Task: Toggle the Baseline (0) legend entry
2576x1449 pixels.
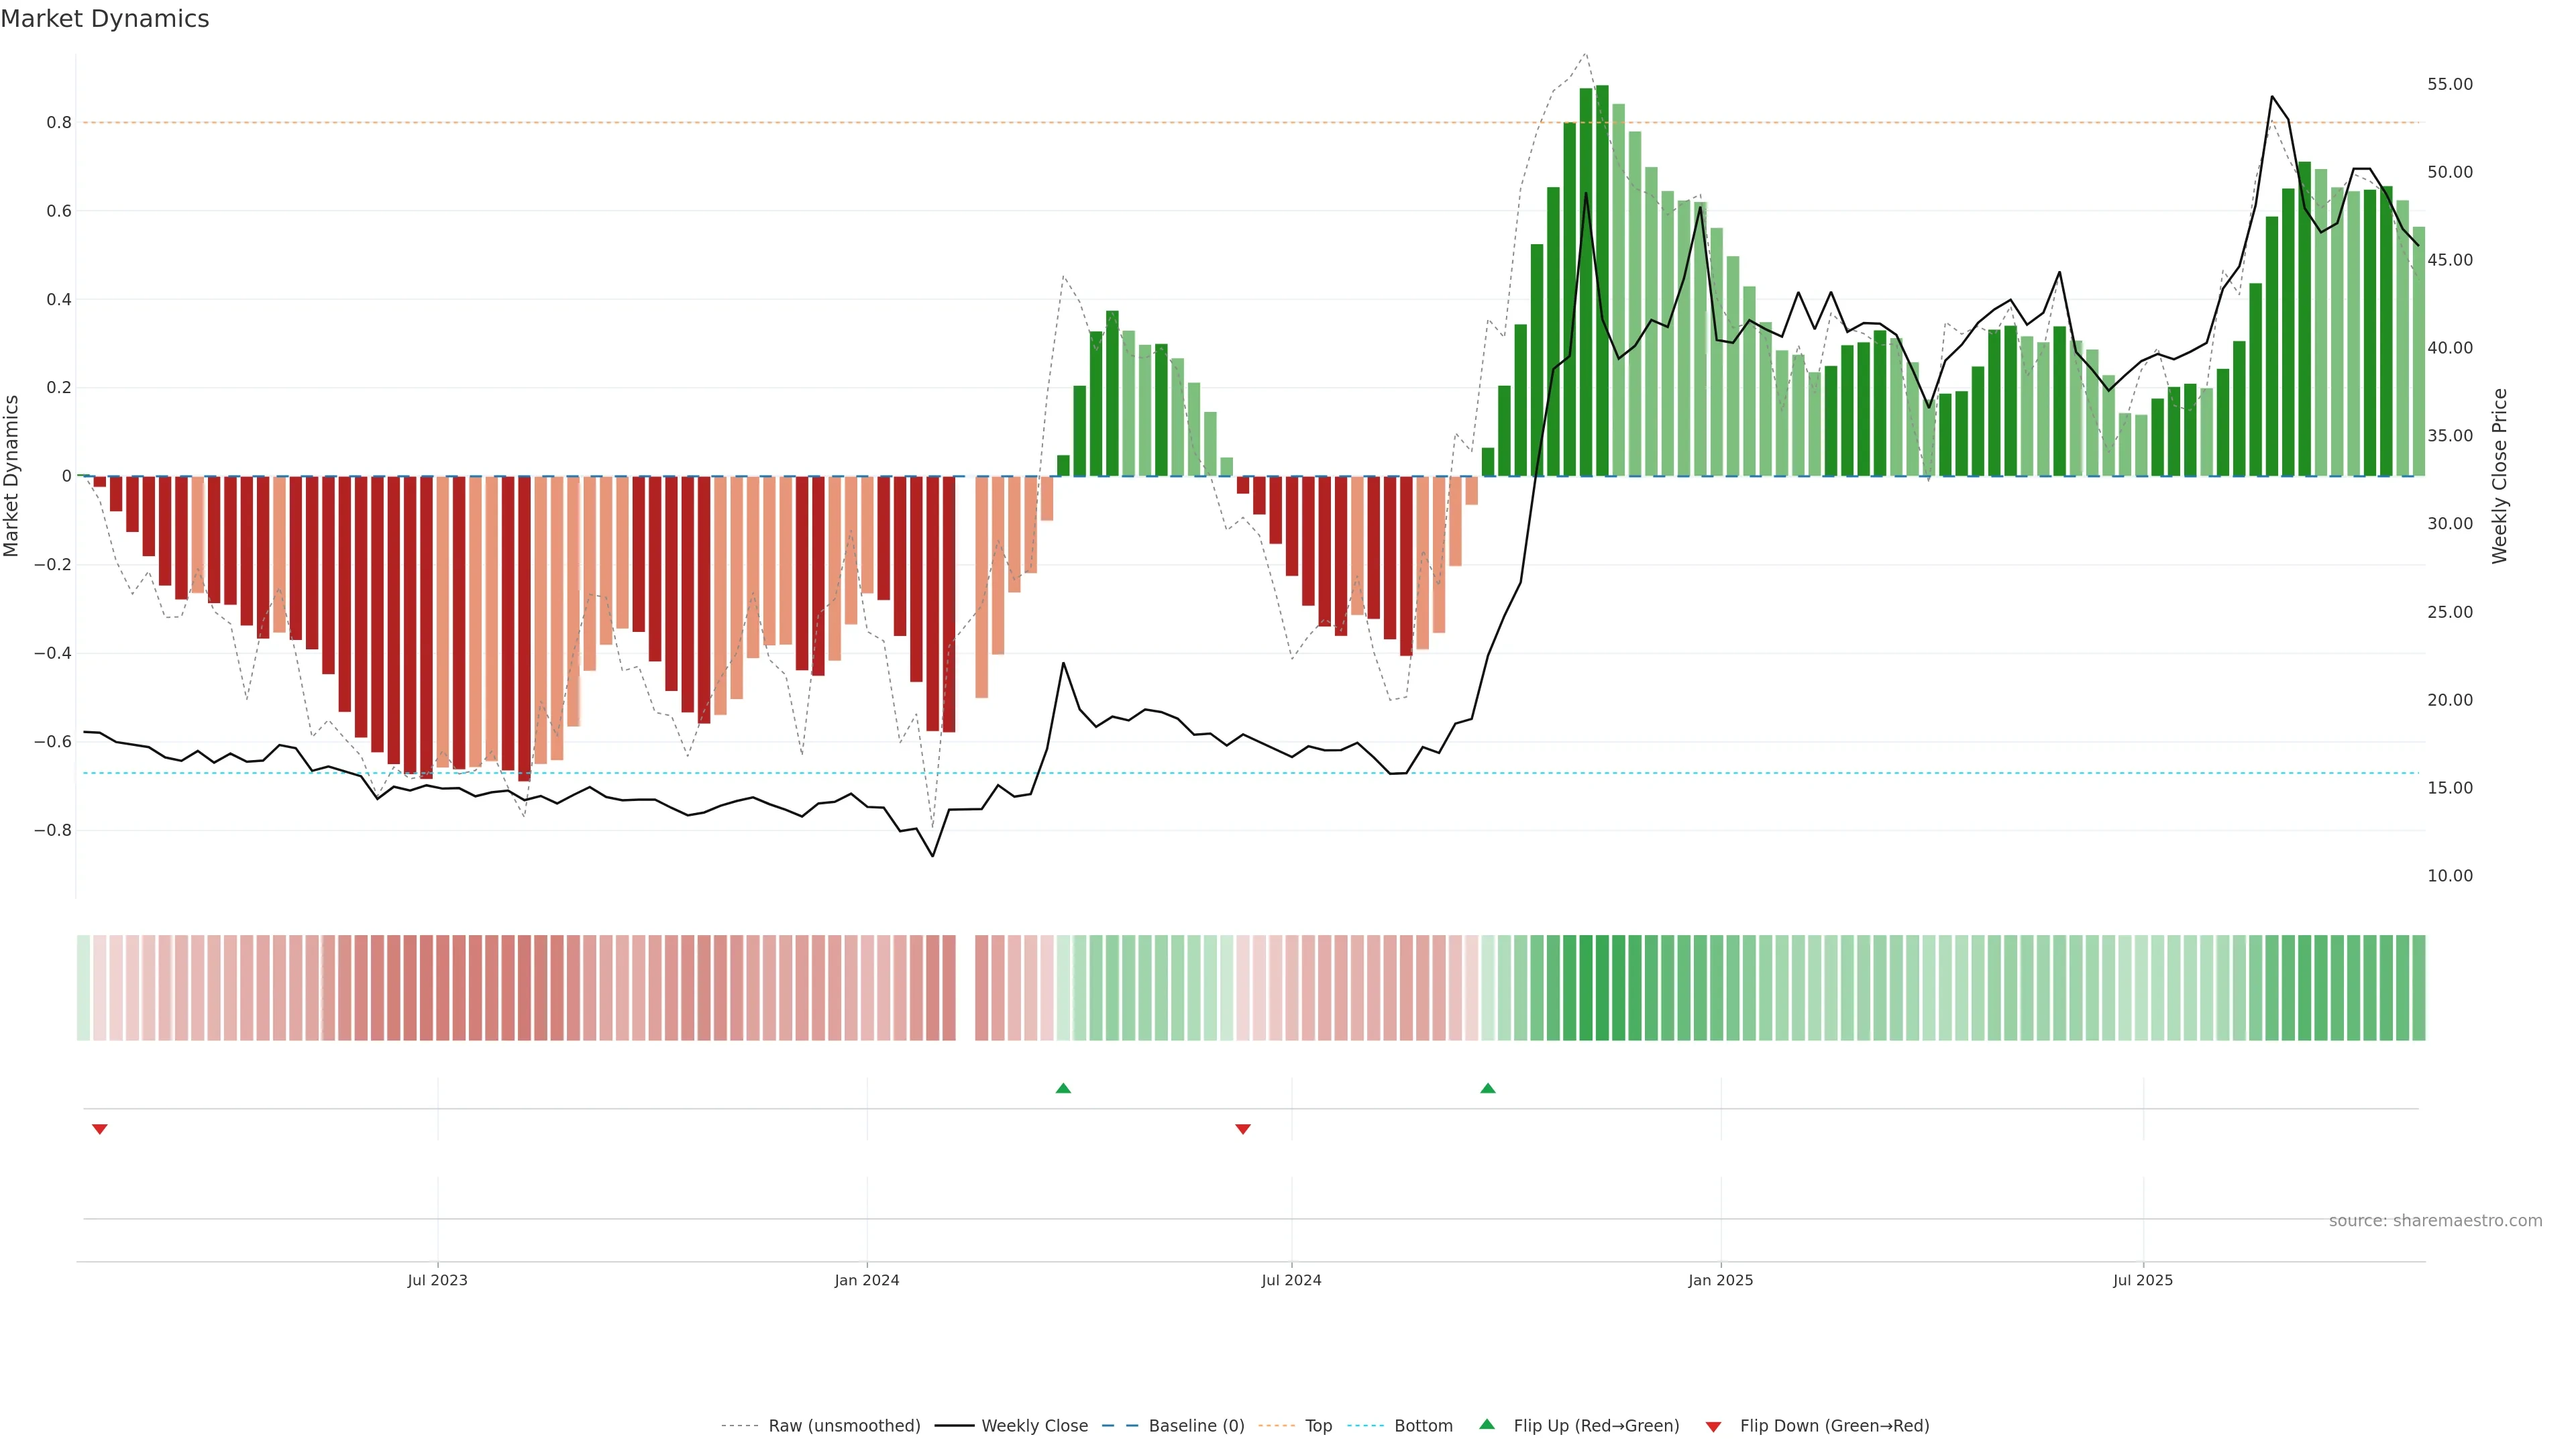Action: pyautogui.click(x=1196, y=1426)
